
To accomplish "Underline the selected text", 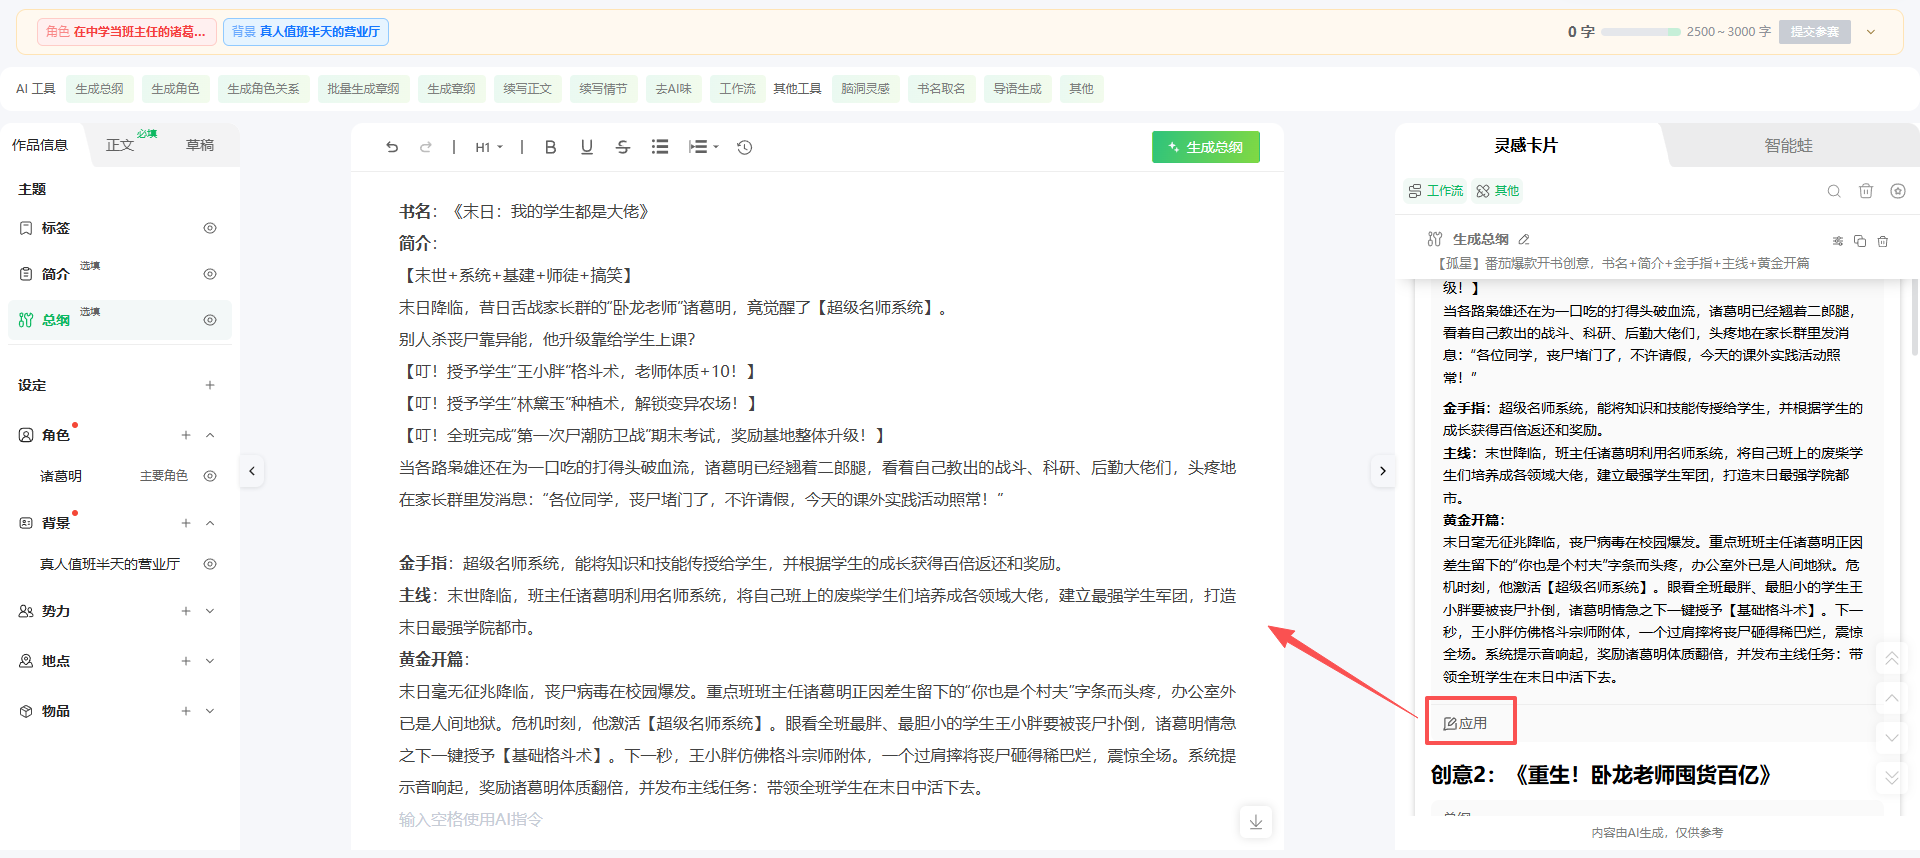I will pos(587,147).
